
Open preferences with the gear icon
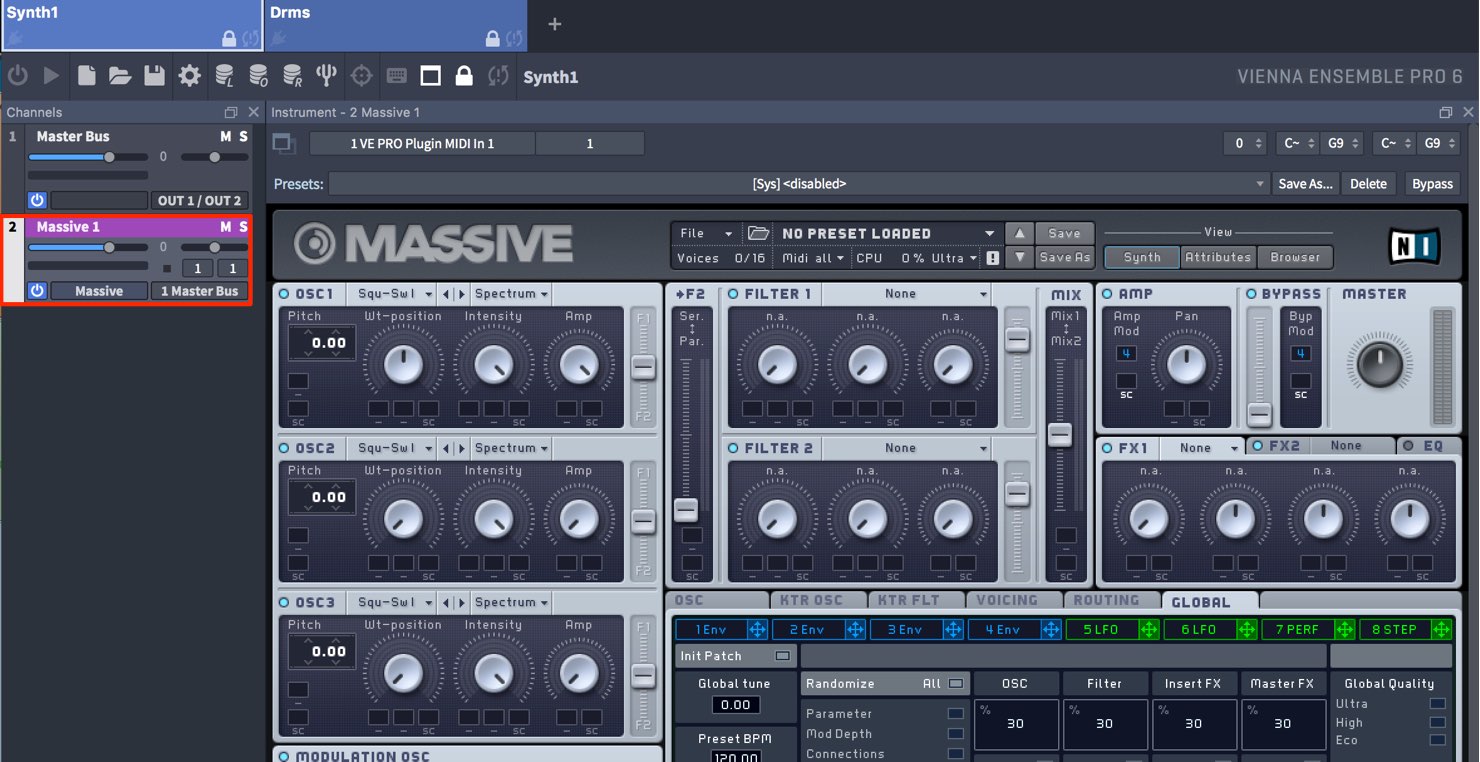pos(189,76)
